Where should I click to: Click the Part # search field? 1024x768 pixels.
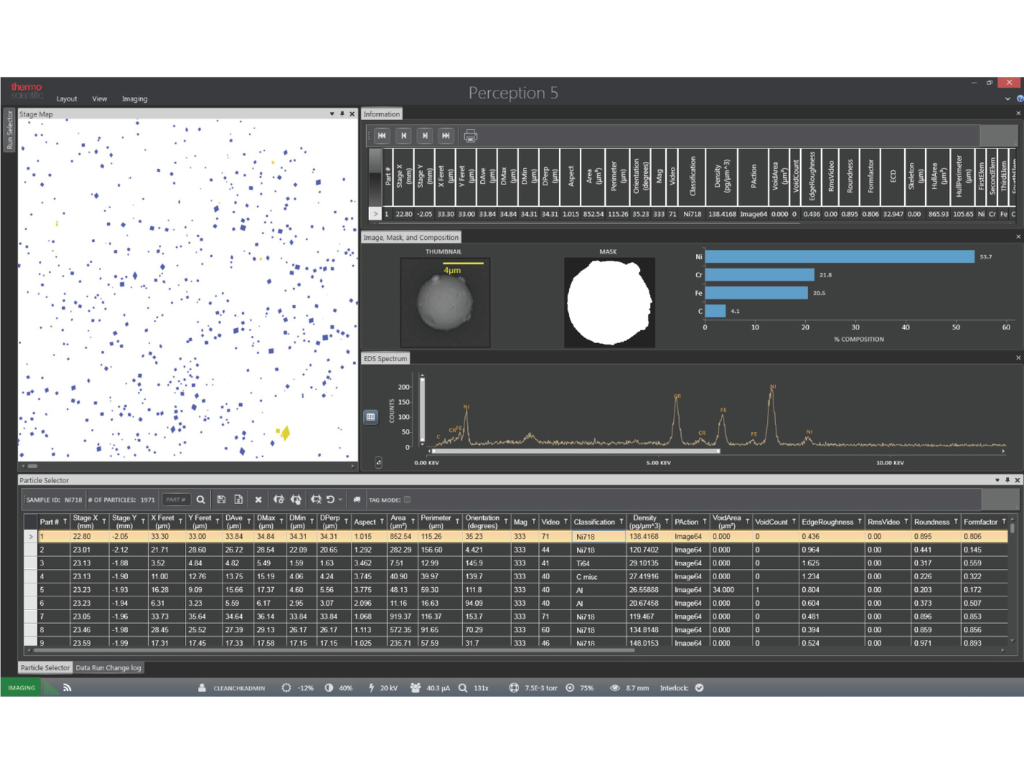click(176, 500)
